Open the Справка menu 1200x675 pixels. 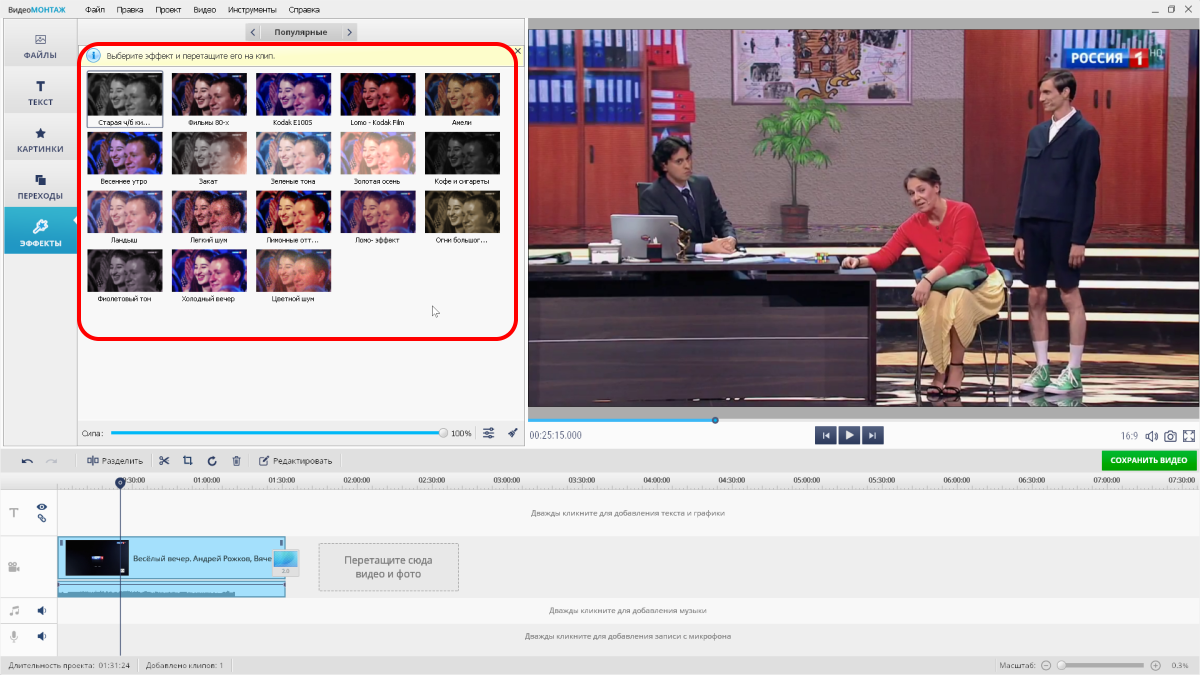[304, 9]
